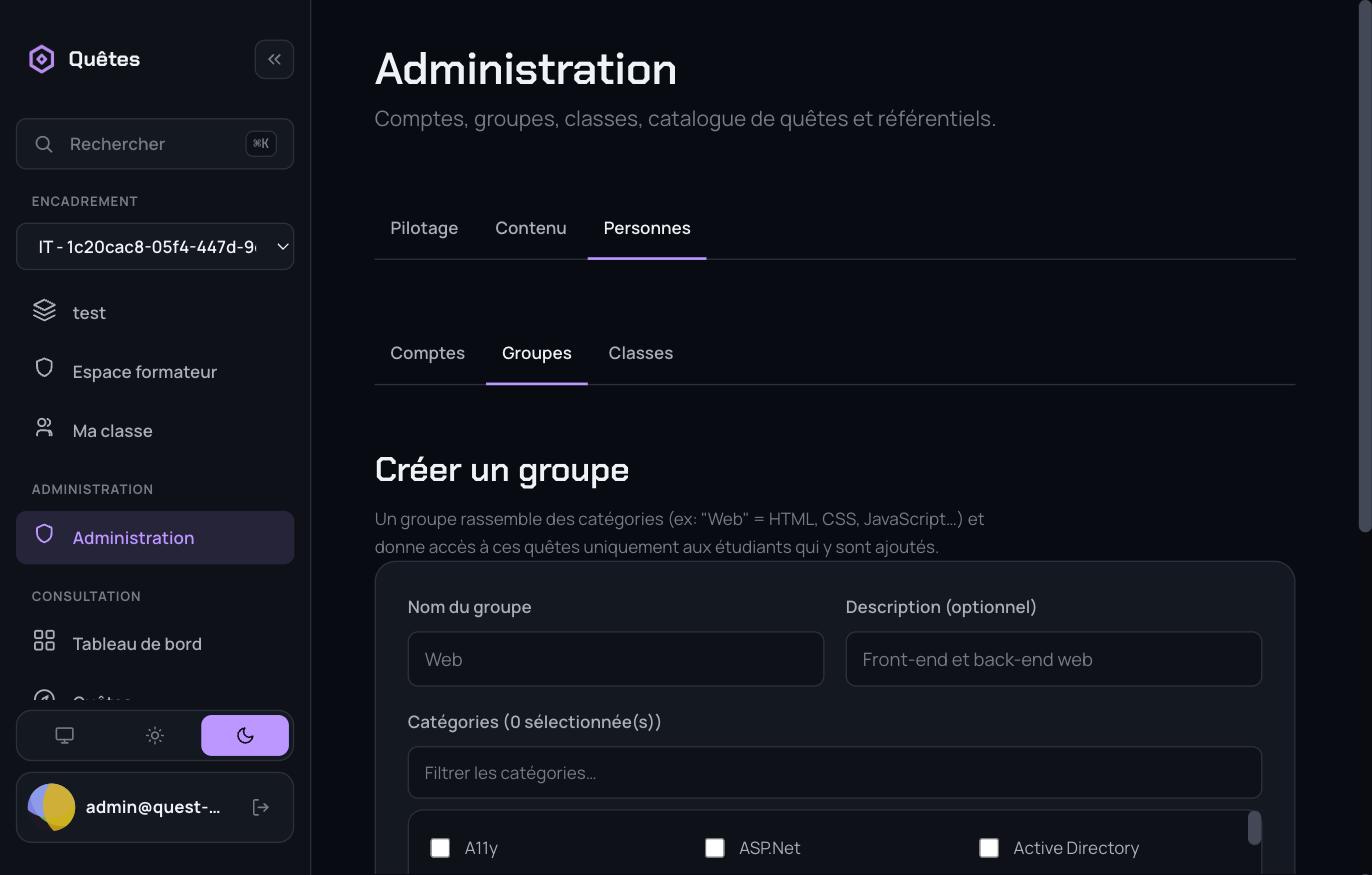Click the Administration page title
The image size is (1372, 875).
click(x=526, y=69)
